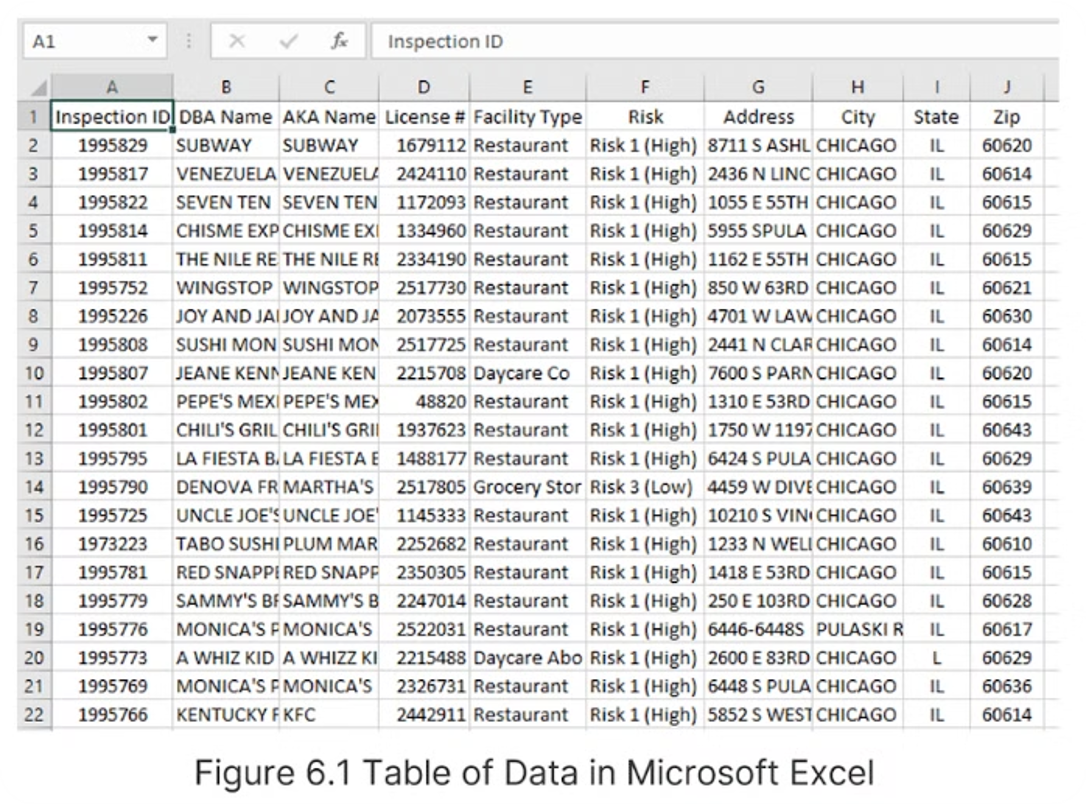Click the Daycare Abo facility type cell
This screenshot has width=1086, height=804.
pos(528,658)
